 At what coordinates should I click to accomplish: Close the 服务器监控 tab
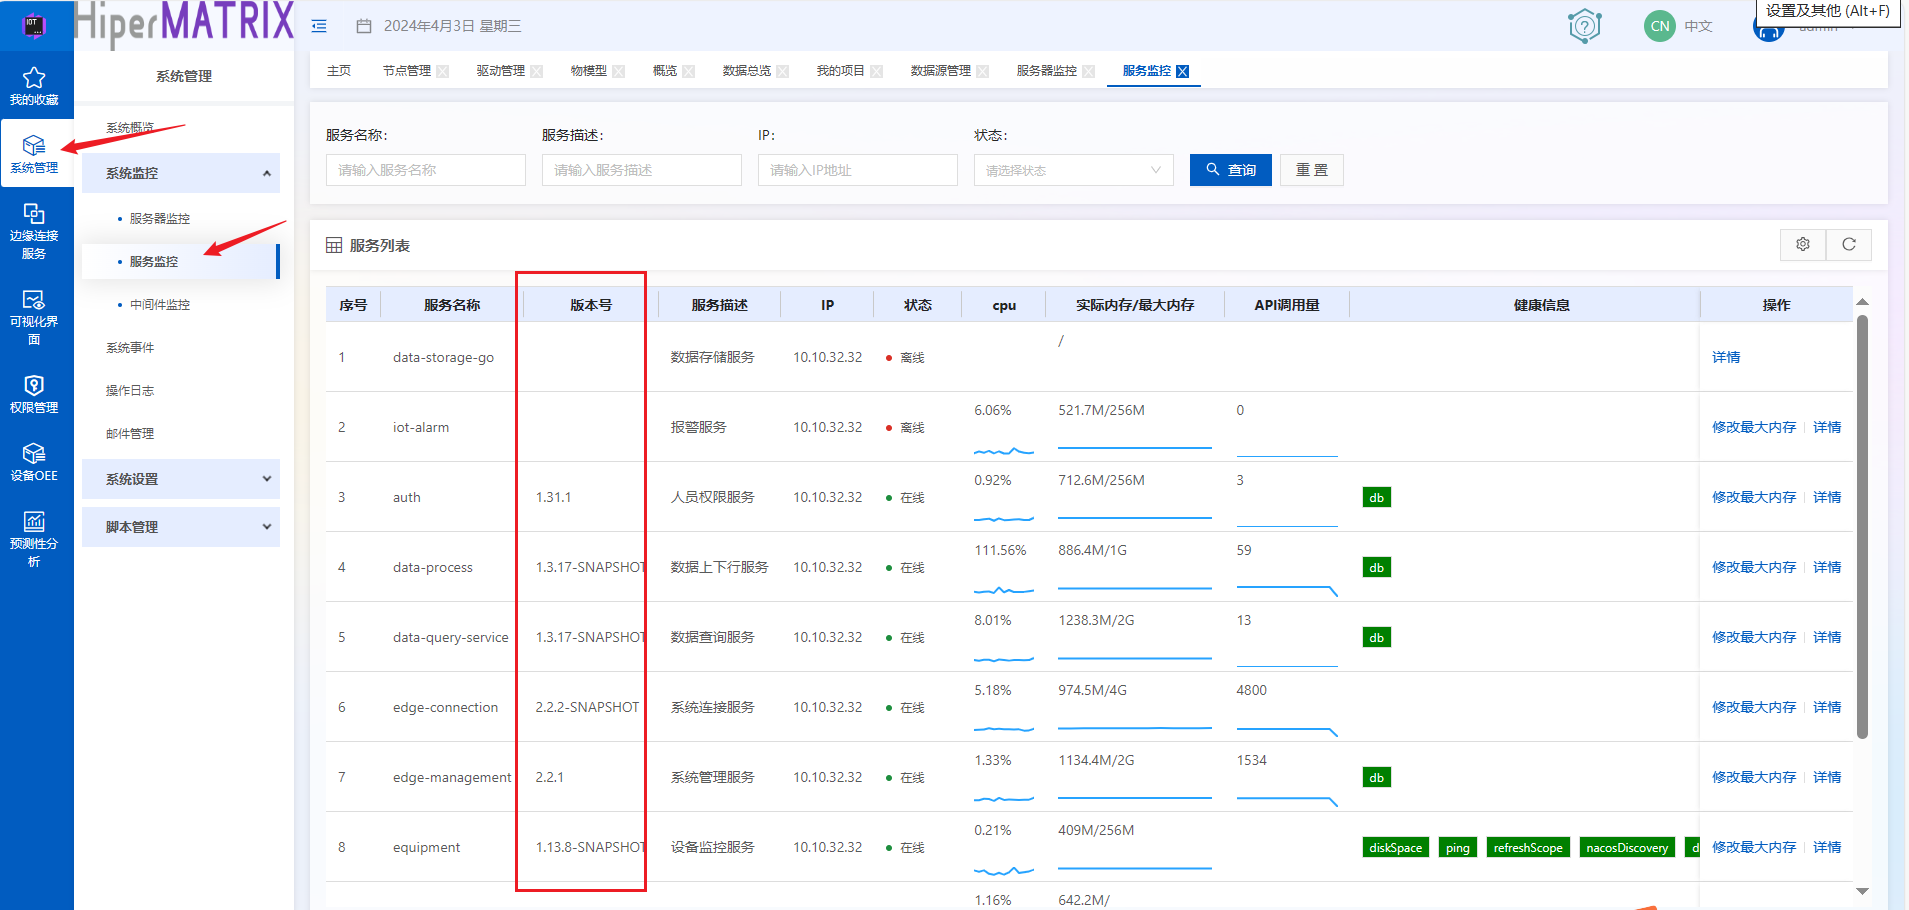pyautogui.click(x=1088, y=71)
